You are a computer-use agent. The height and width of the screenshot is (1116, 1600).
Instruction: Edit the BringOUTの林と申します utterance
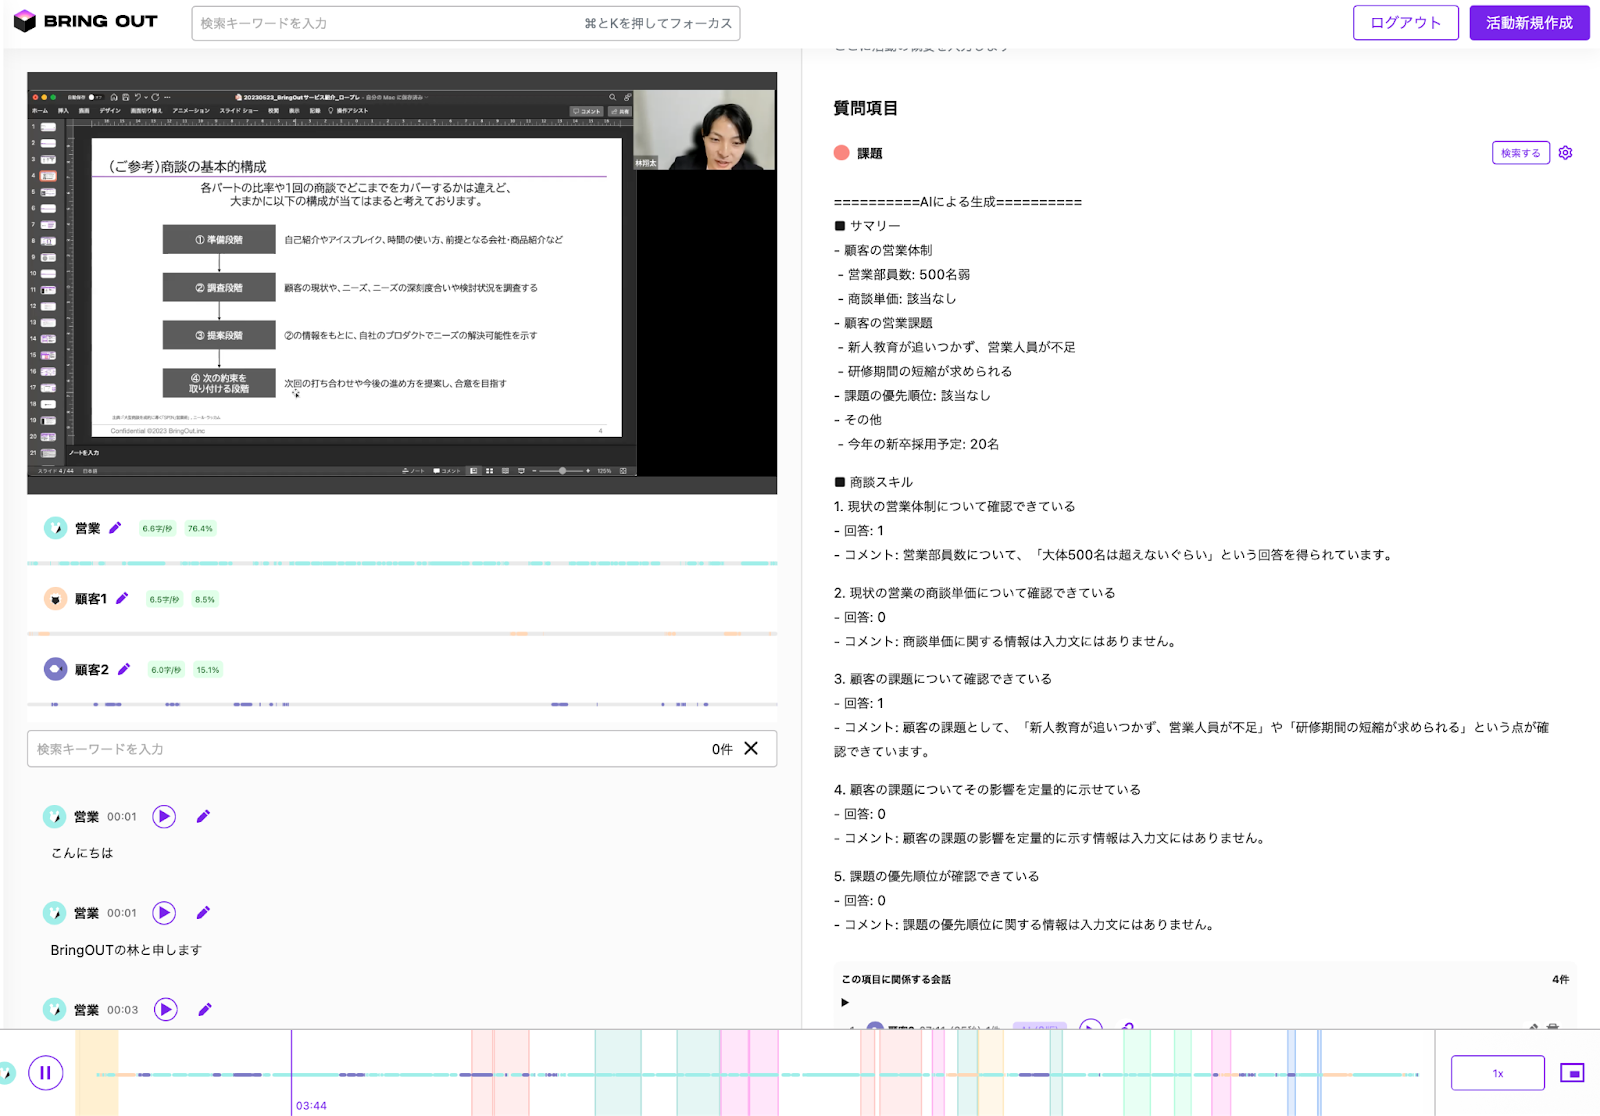coord(203,913)
